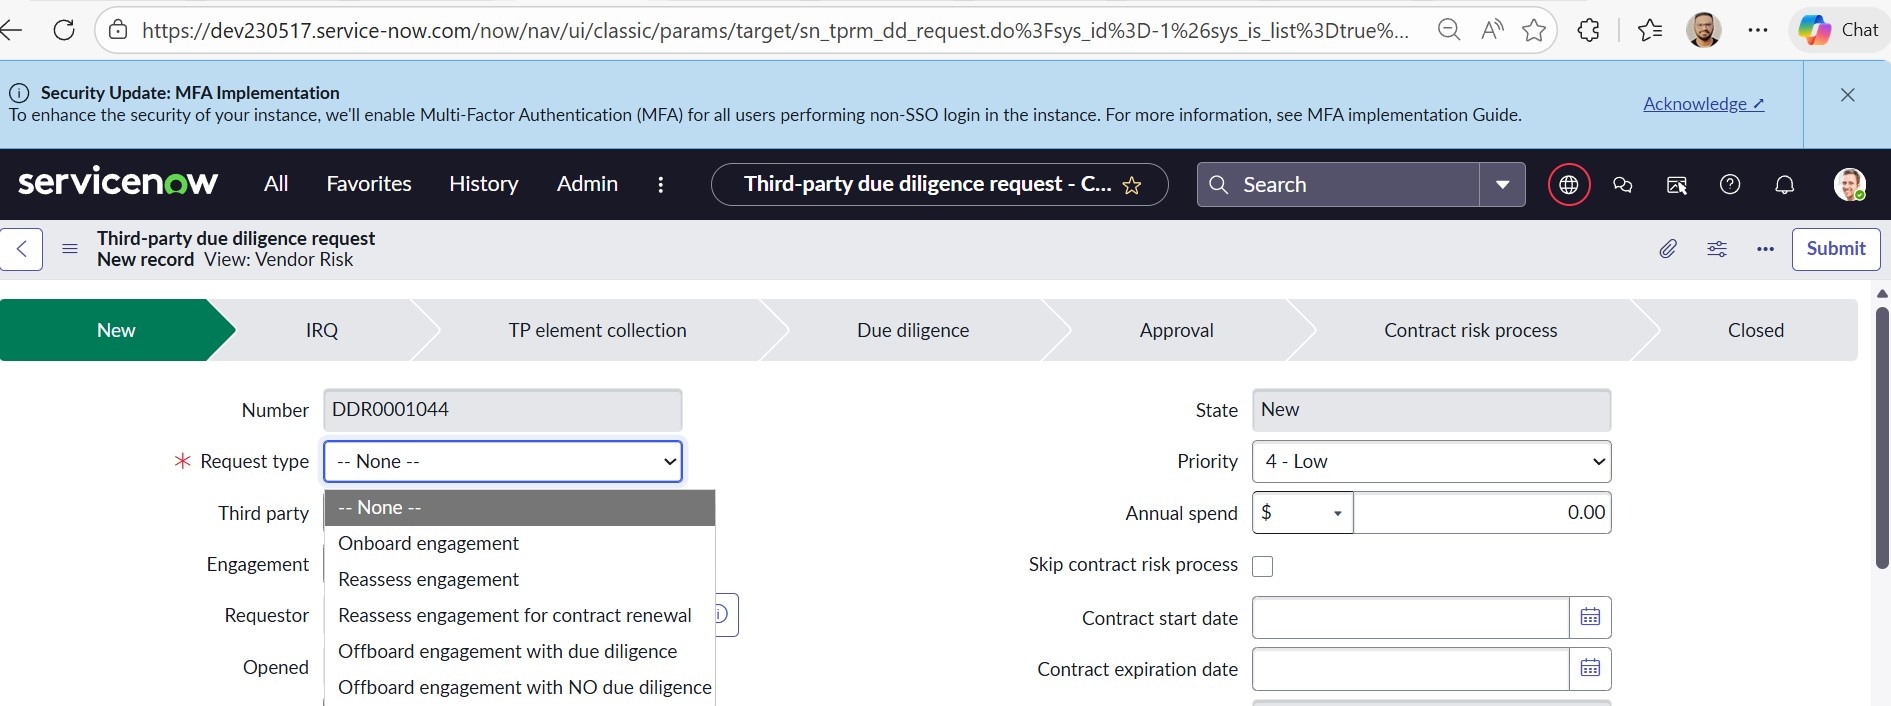Open browser extensions puzzle icon
1891x706 pixels.
(x=1588, y=30)
